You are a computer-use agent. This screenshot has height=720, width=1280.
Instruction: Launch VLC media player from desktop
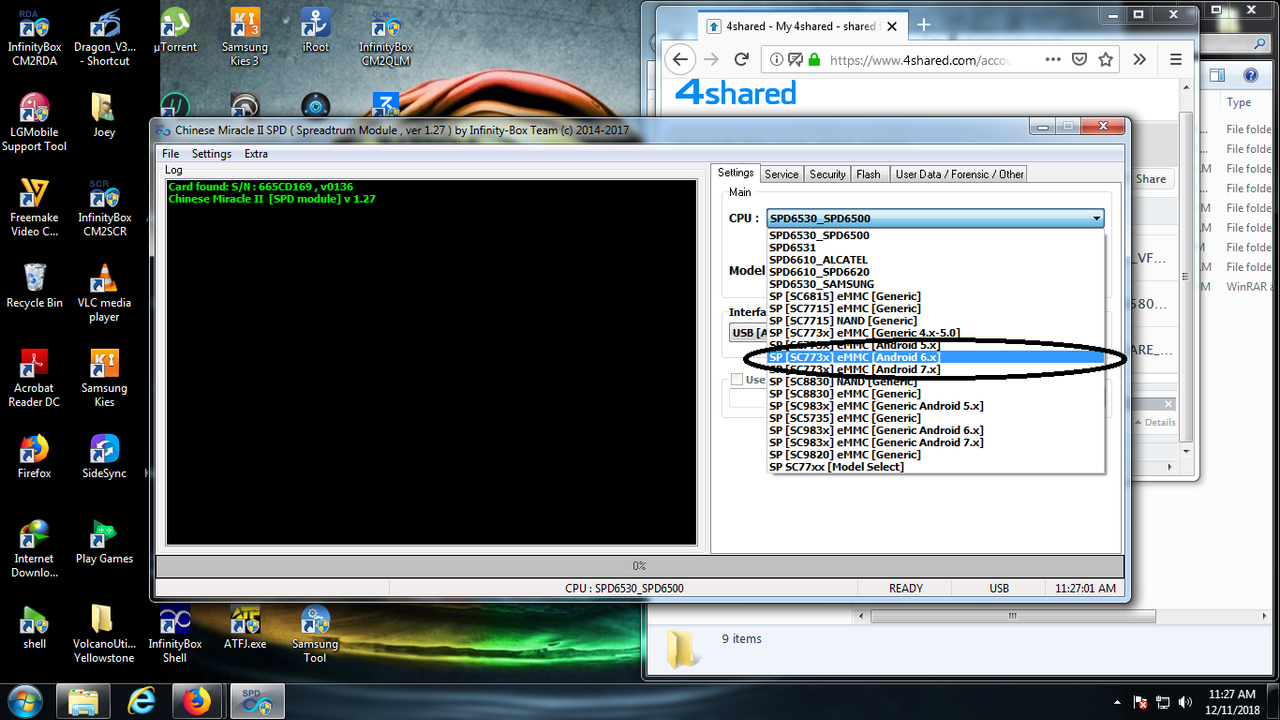pyautogui.click(x=104, y=293)
